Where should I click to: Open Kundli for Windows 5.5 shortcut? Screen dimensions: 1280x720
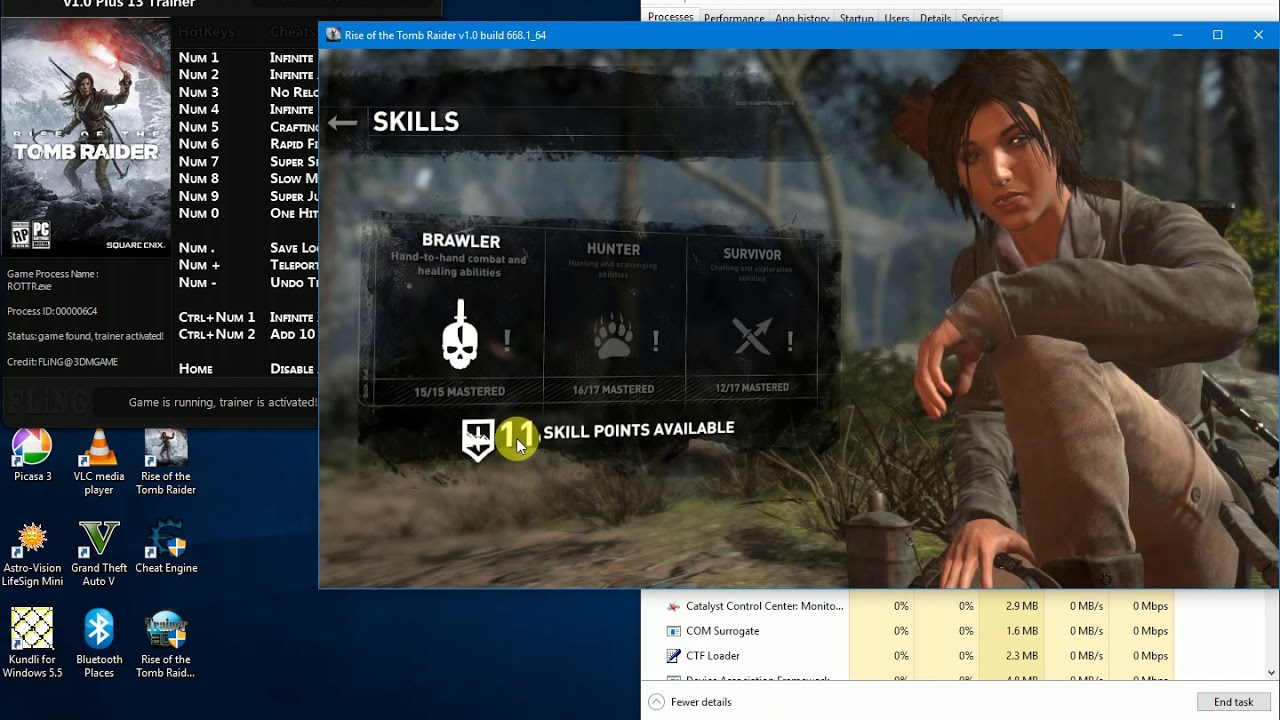(32, 644)
